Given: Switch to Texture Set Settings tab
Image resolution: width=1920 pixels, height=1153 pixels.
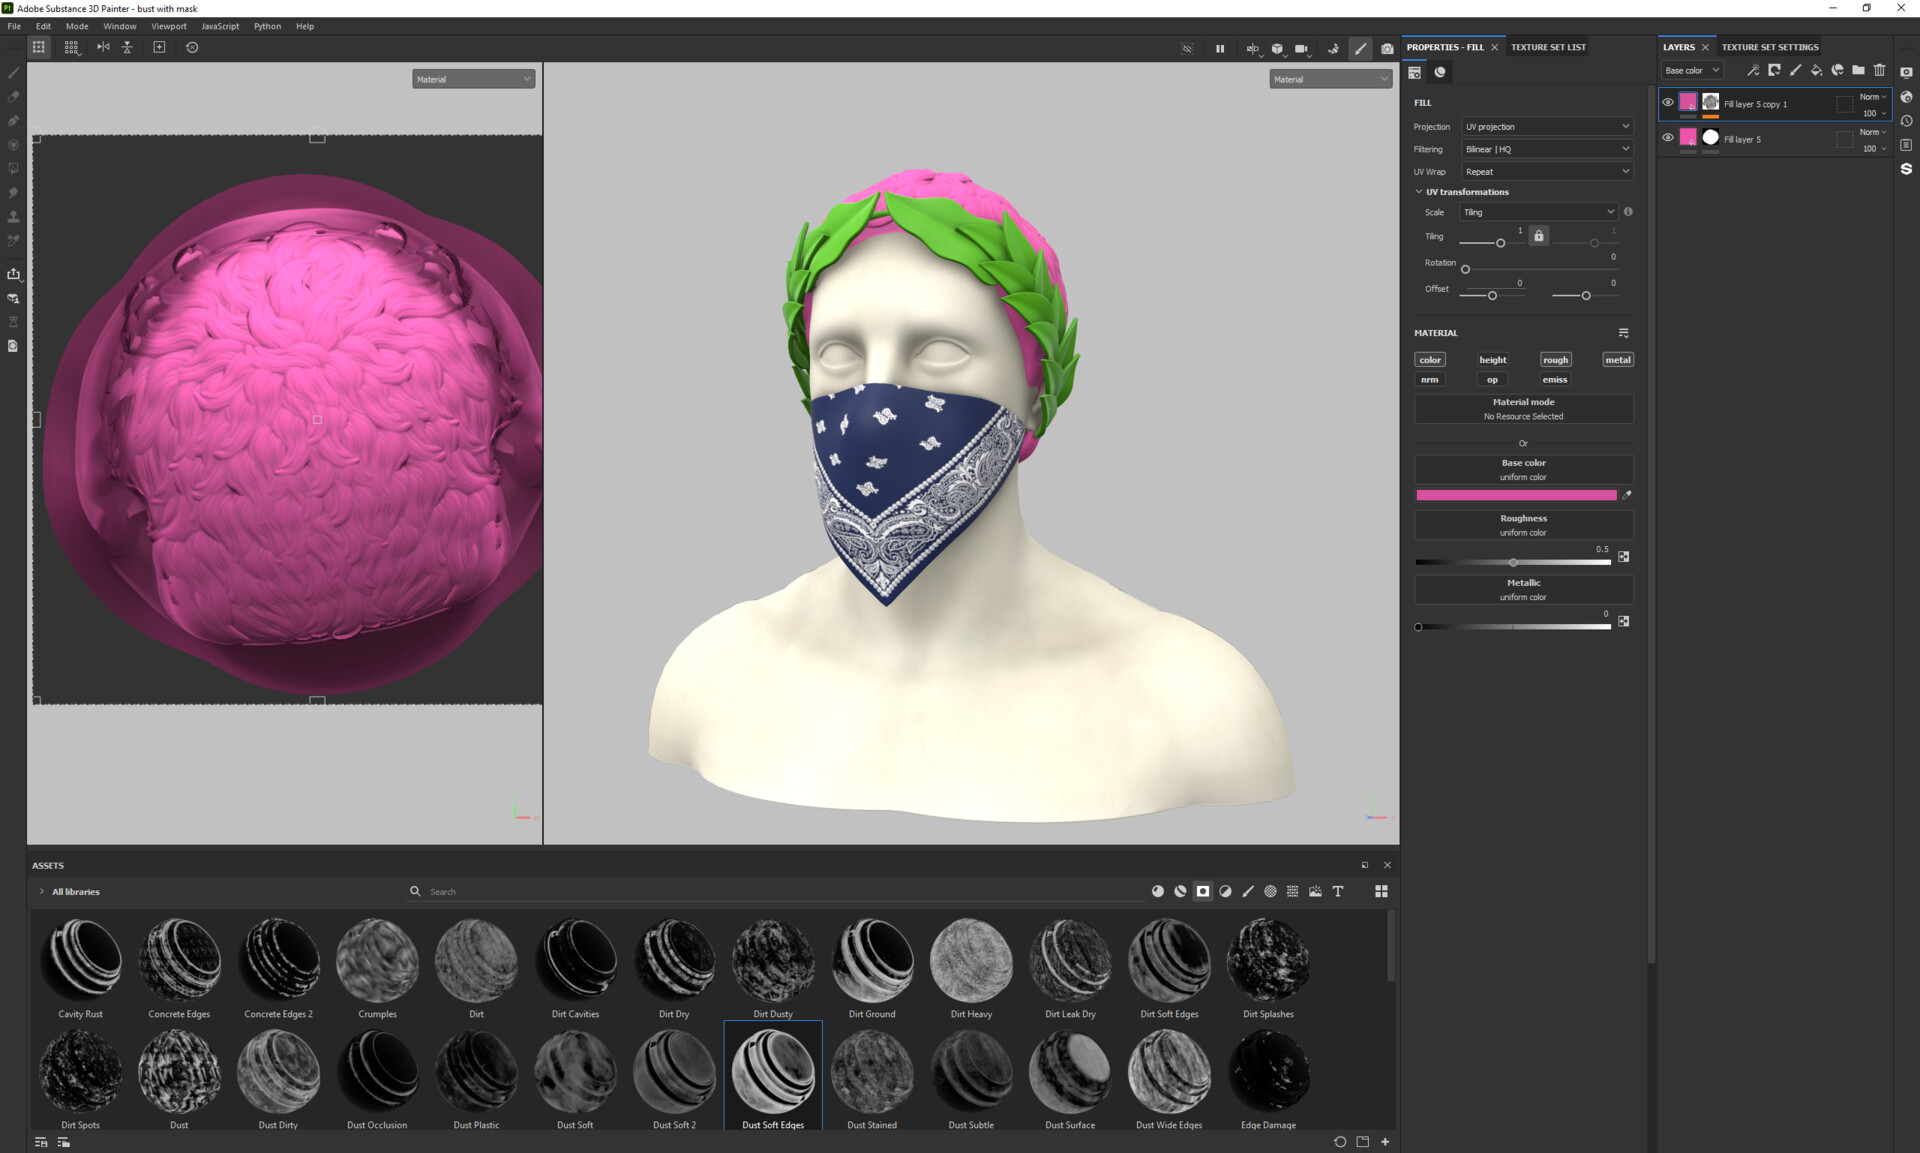Looking at the screenshot, I should point(1769,47).
